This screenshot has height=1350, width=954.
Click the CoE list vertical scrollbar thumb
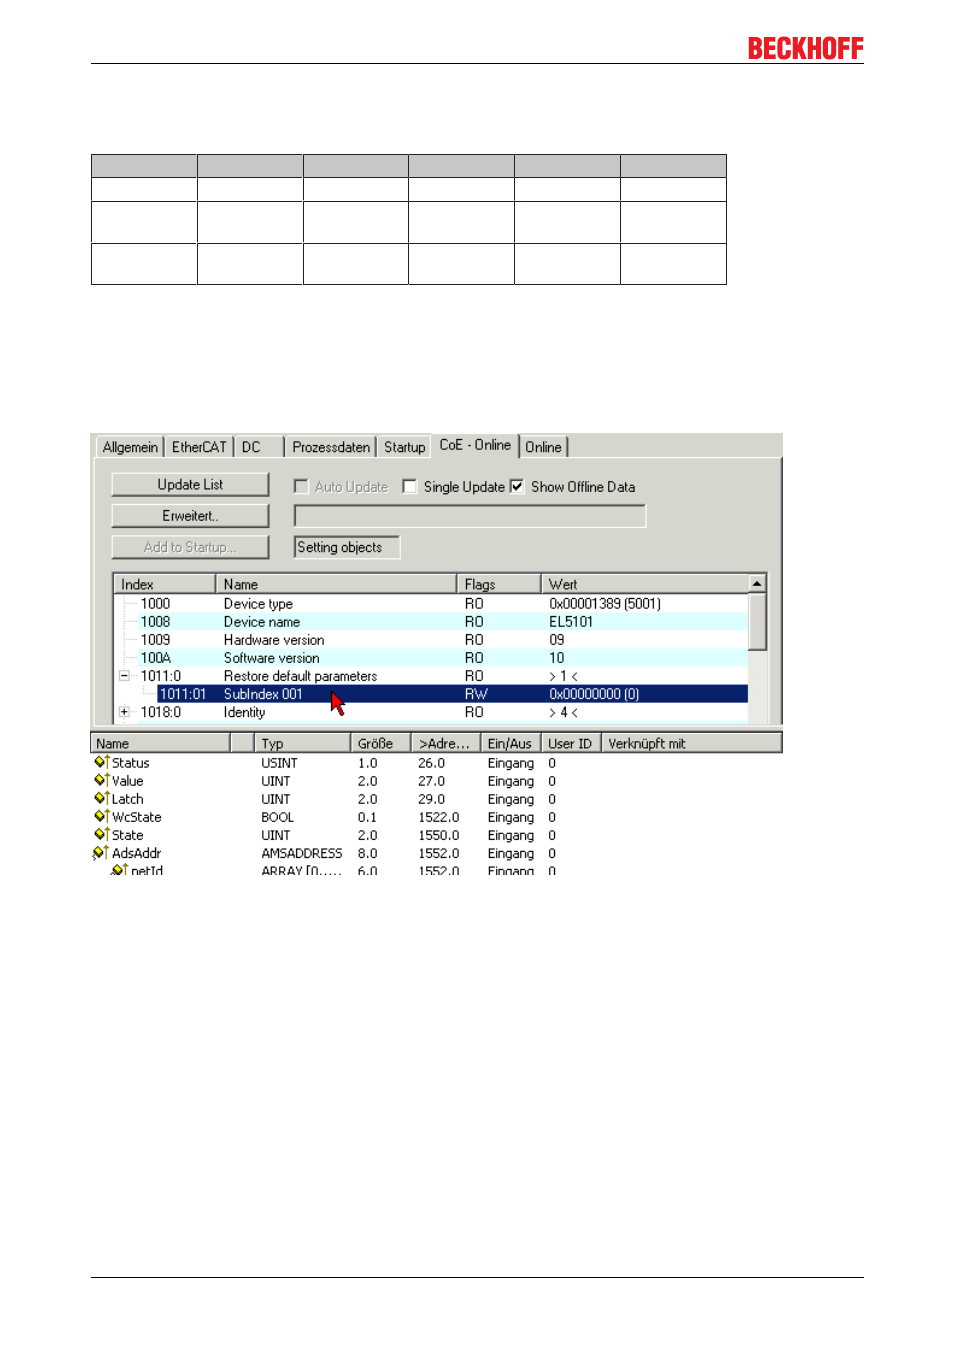coord(758,621)
